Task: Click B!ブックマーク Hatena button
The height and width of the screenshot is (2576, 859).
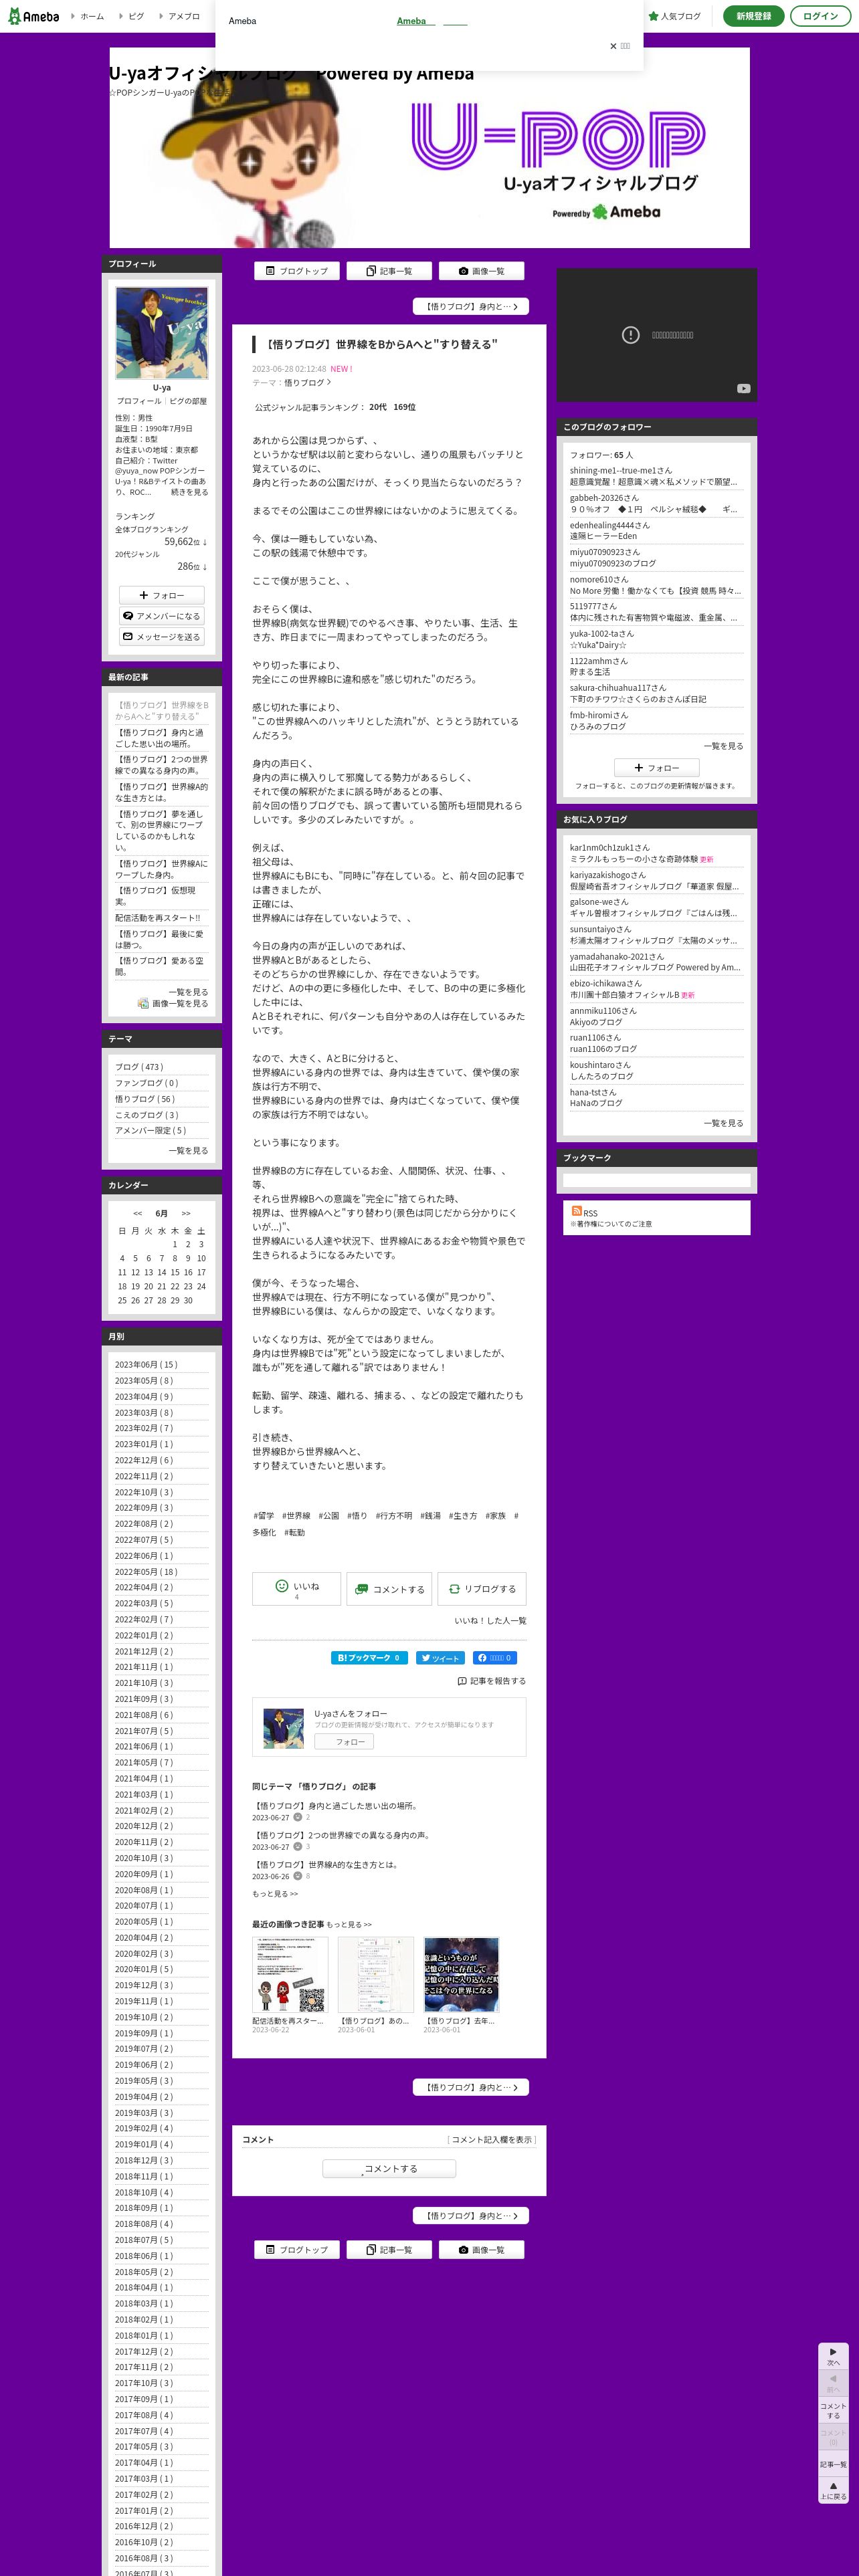Action: tap(369, 1658)
